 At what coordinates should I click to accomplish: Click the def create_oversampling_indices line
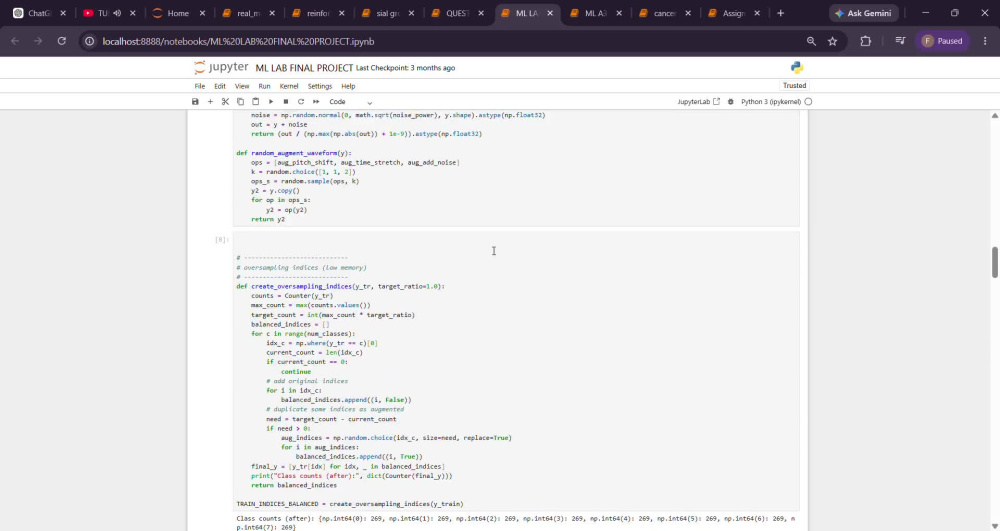coord(341,286)
